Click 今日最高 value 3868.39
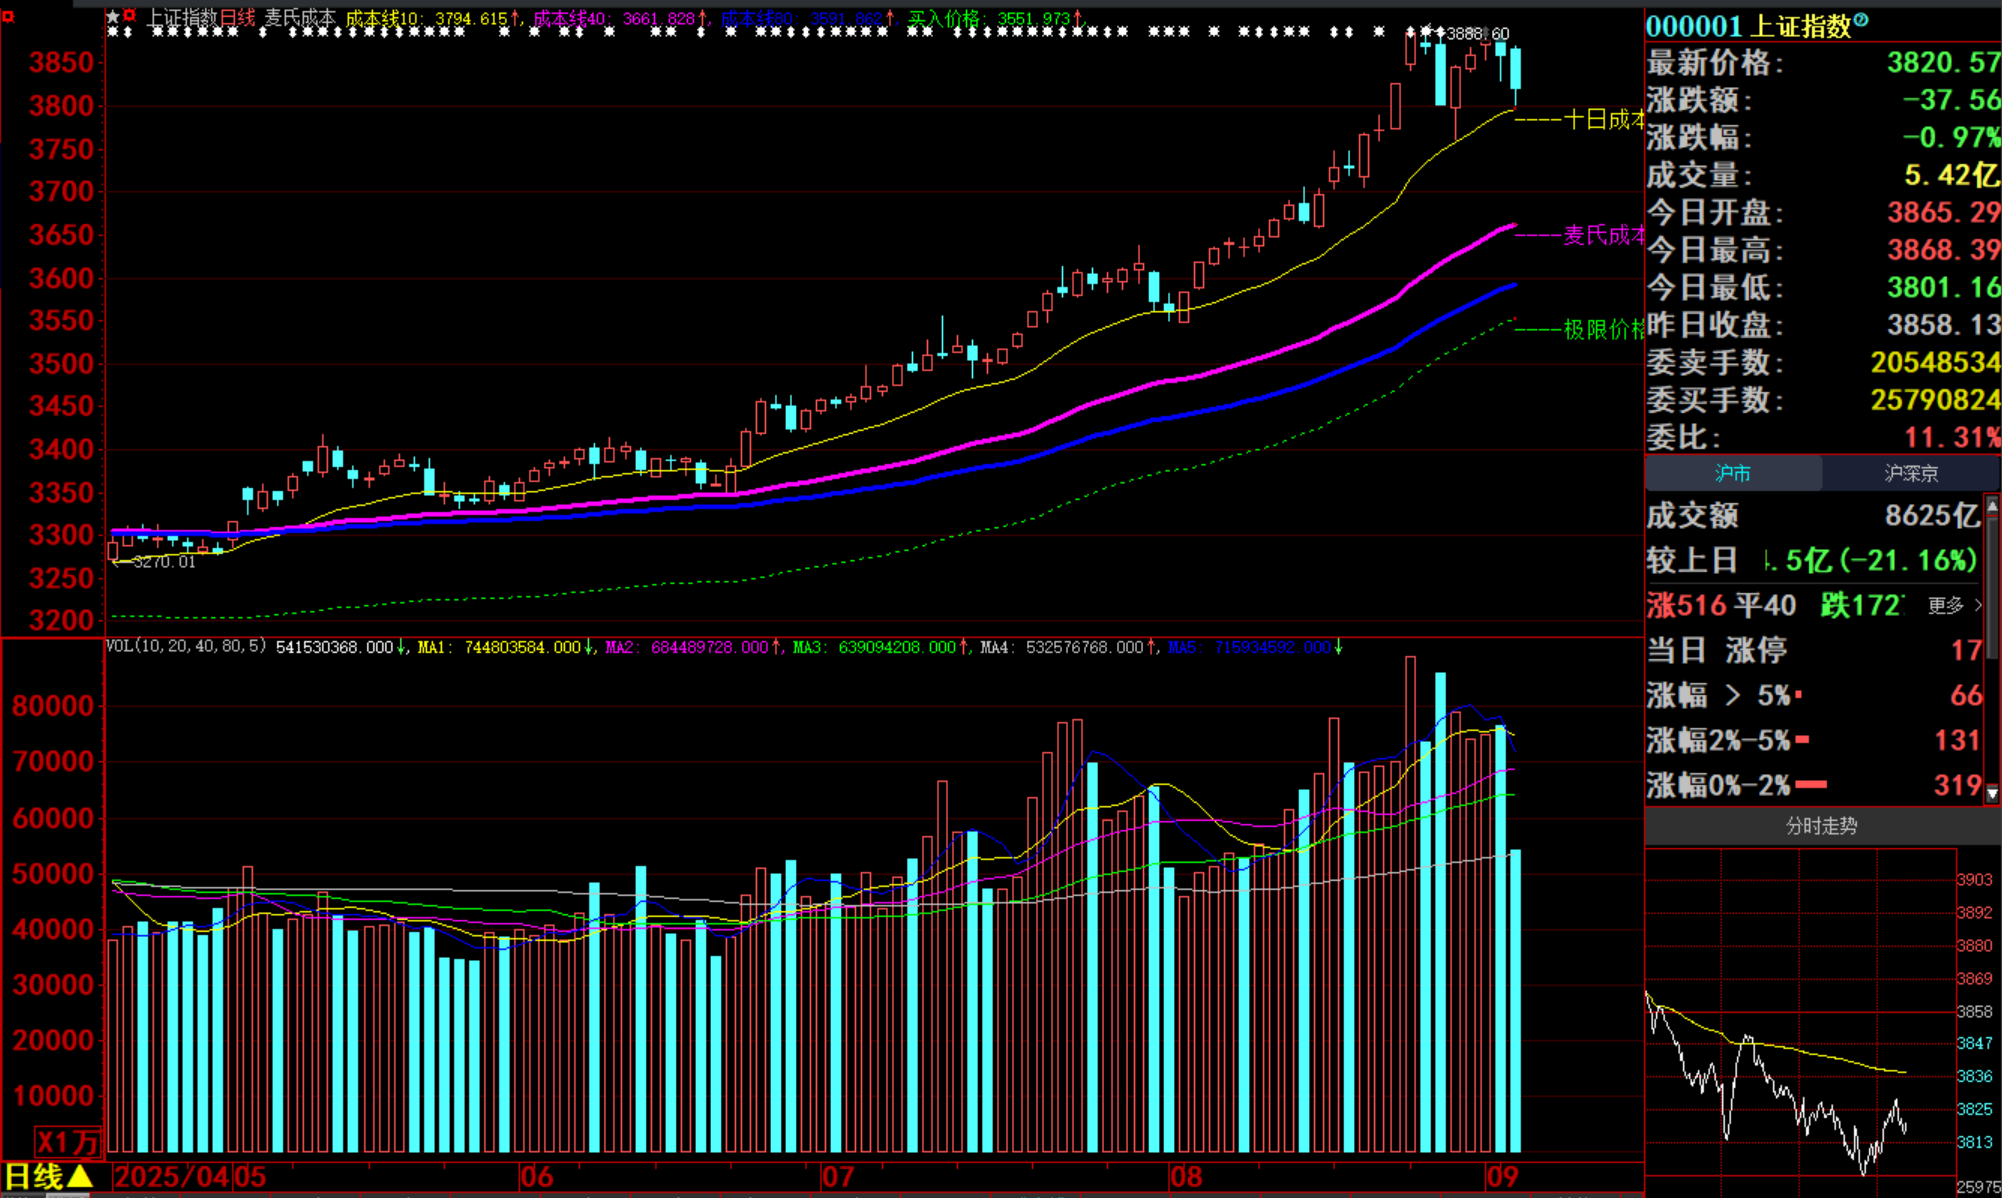The image size is (2002, 1198). (1943, 250)
